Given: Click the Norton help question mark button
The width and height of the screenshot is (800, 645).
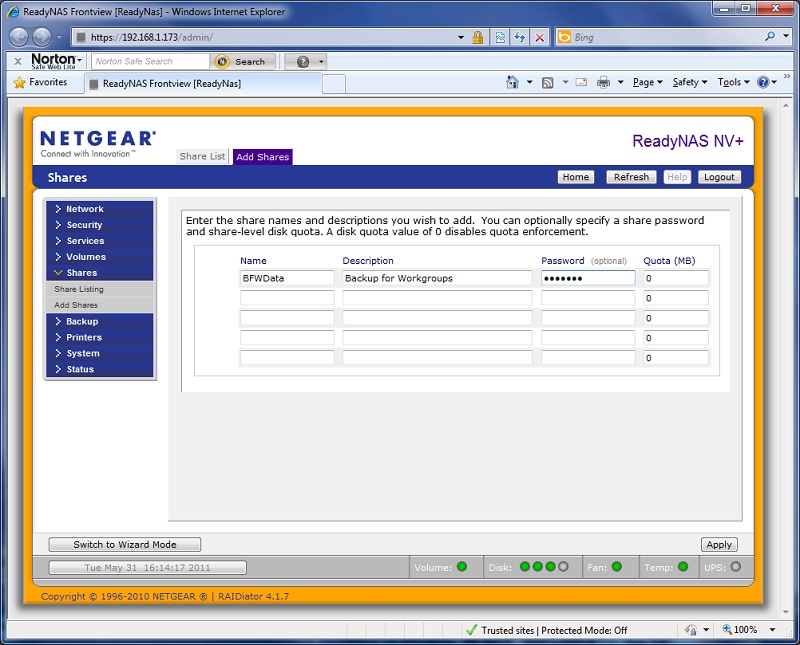Looking at the screenshot, I should pyautogui.click(x=303, y=61).
